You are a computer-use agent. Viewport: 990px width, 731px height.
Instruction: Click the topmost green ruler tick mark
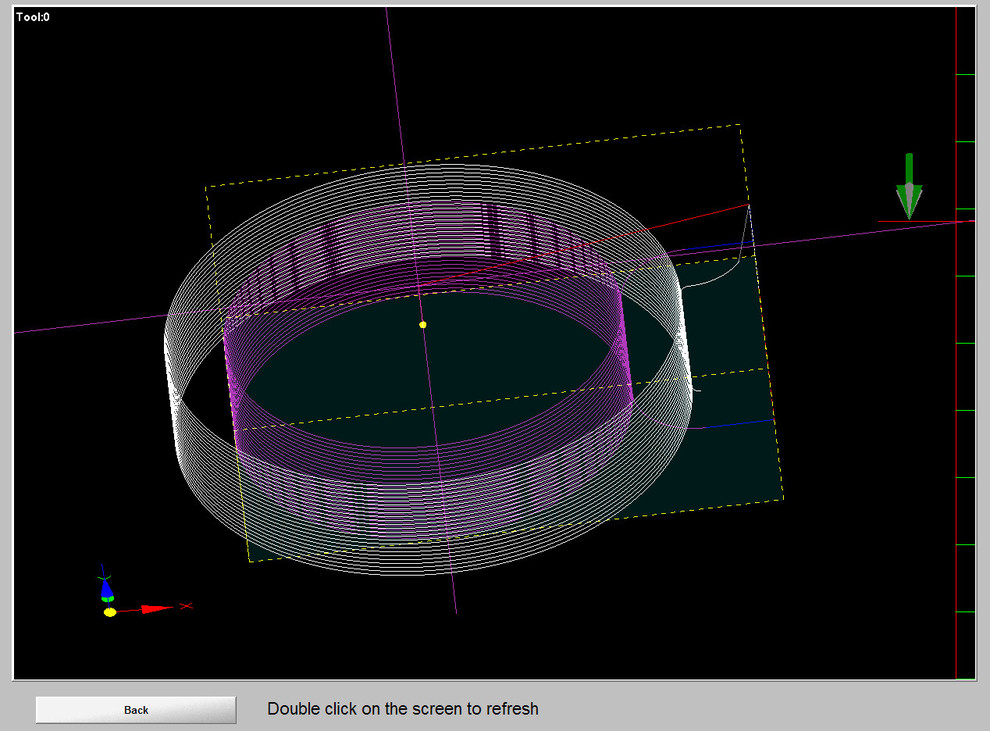pyautogui.click(x=966, y=74)
